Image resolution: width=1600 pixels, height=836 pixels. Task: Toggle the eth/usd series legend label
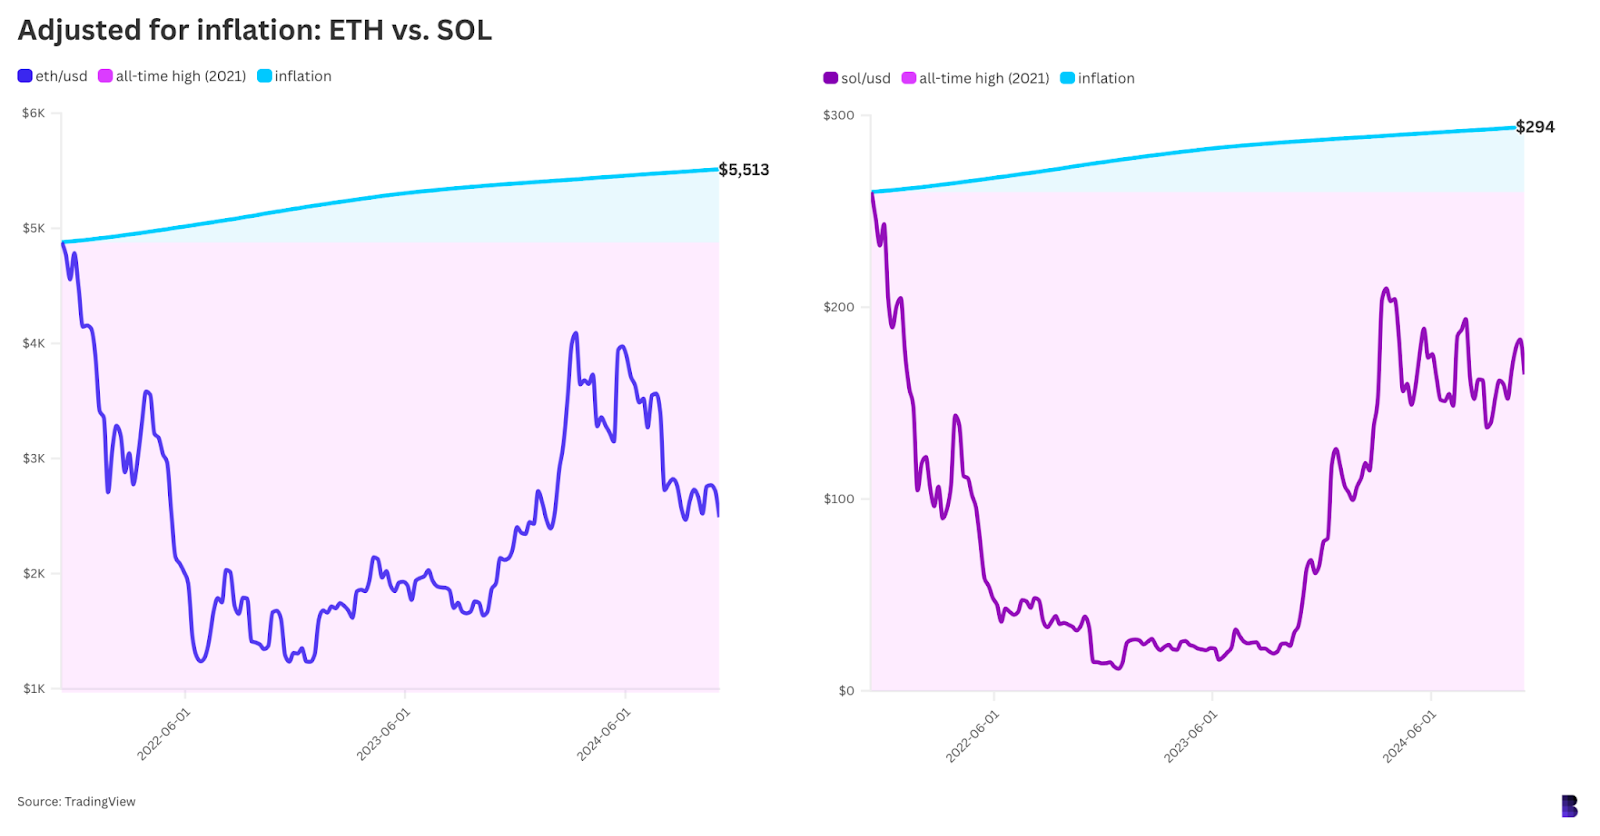(61, 76)
